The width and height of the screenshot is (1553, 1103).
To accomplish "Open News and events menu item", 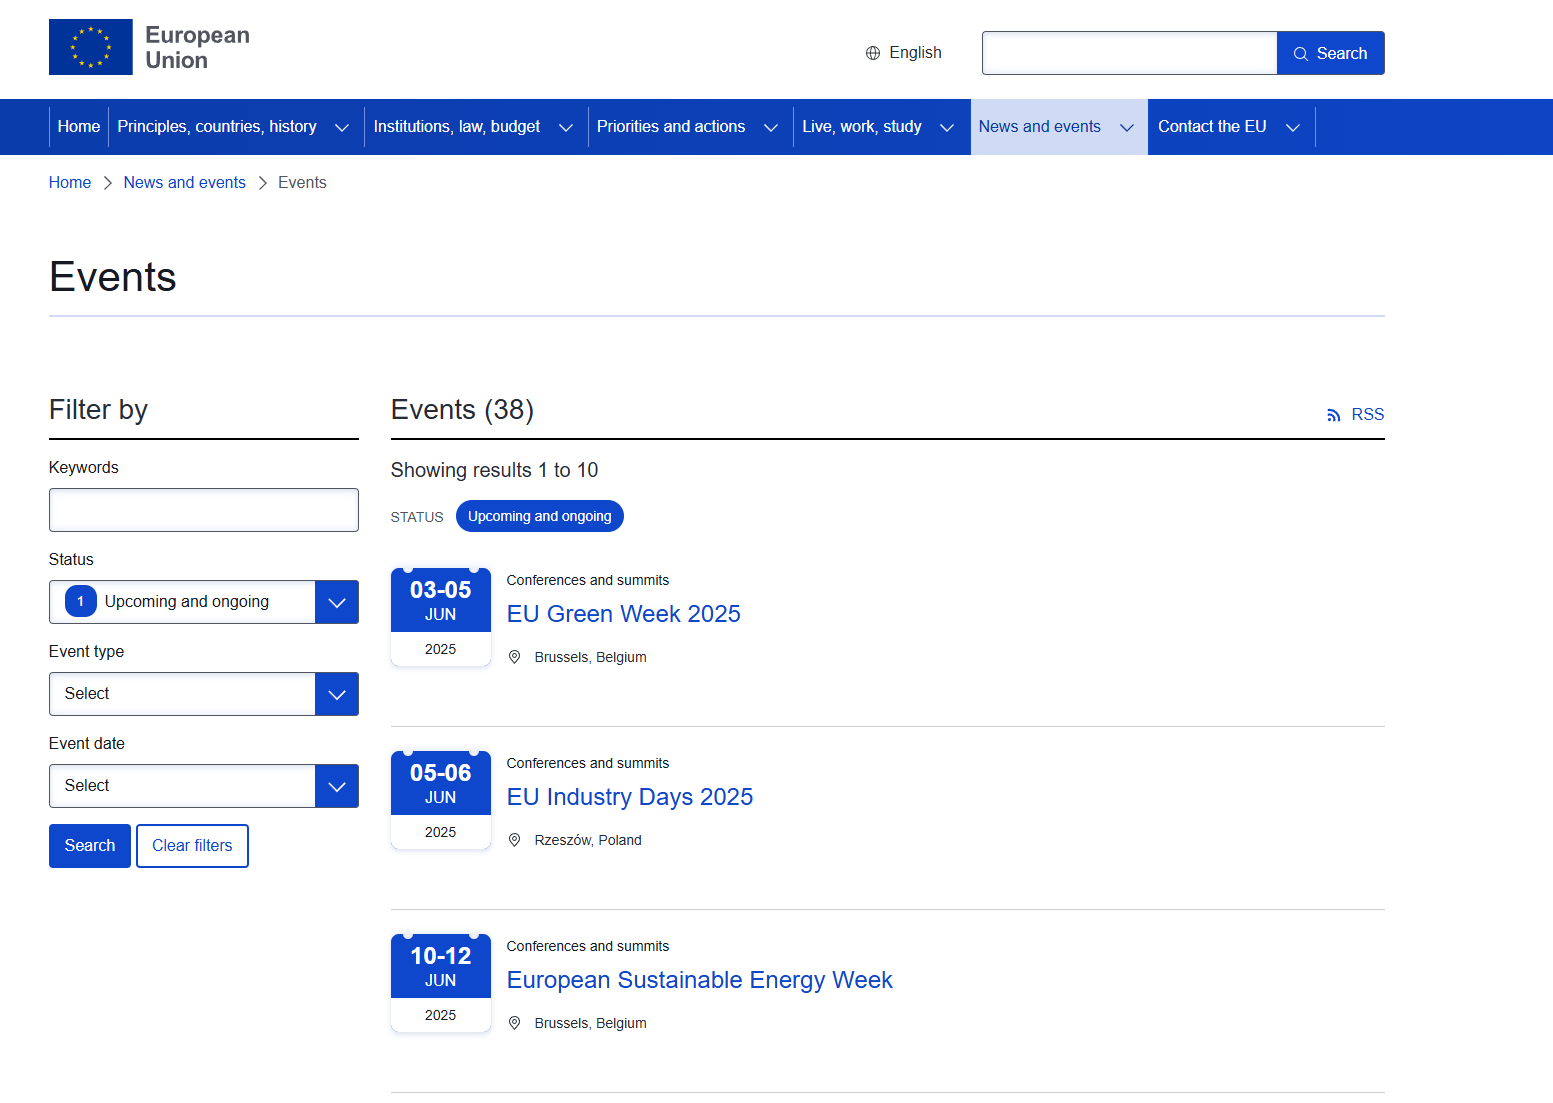I will coord(1040,127).
